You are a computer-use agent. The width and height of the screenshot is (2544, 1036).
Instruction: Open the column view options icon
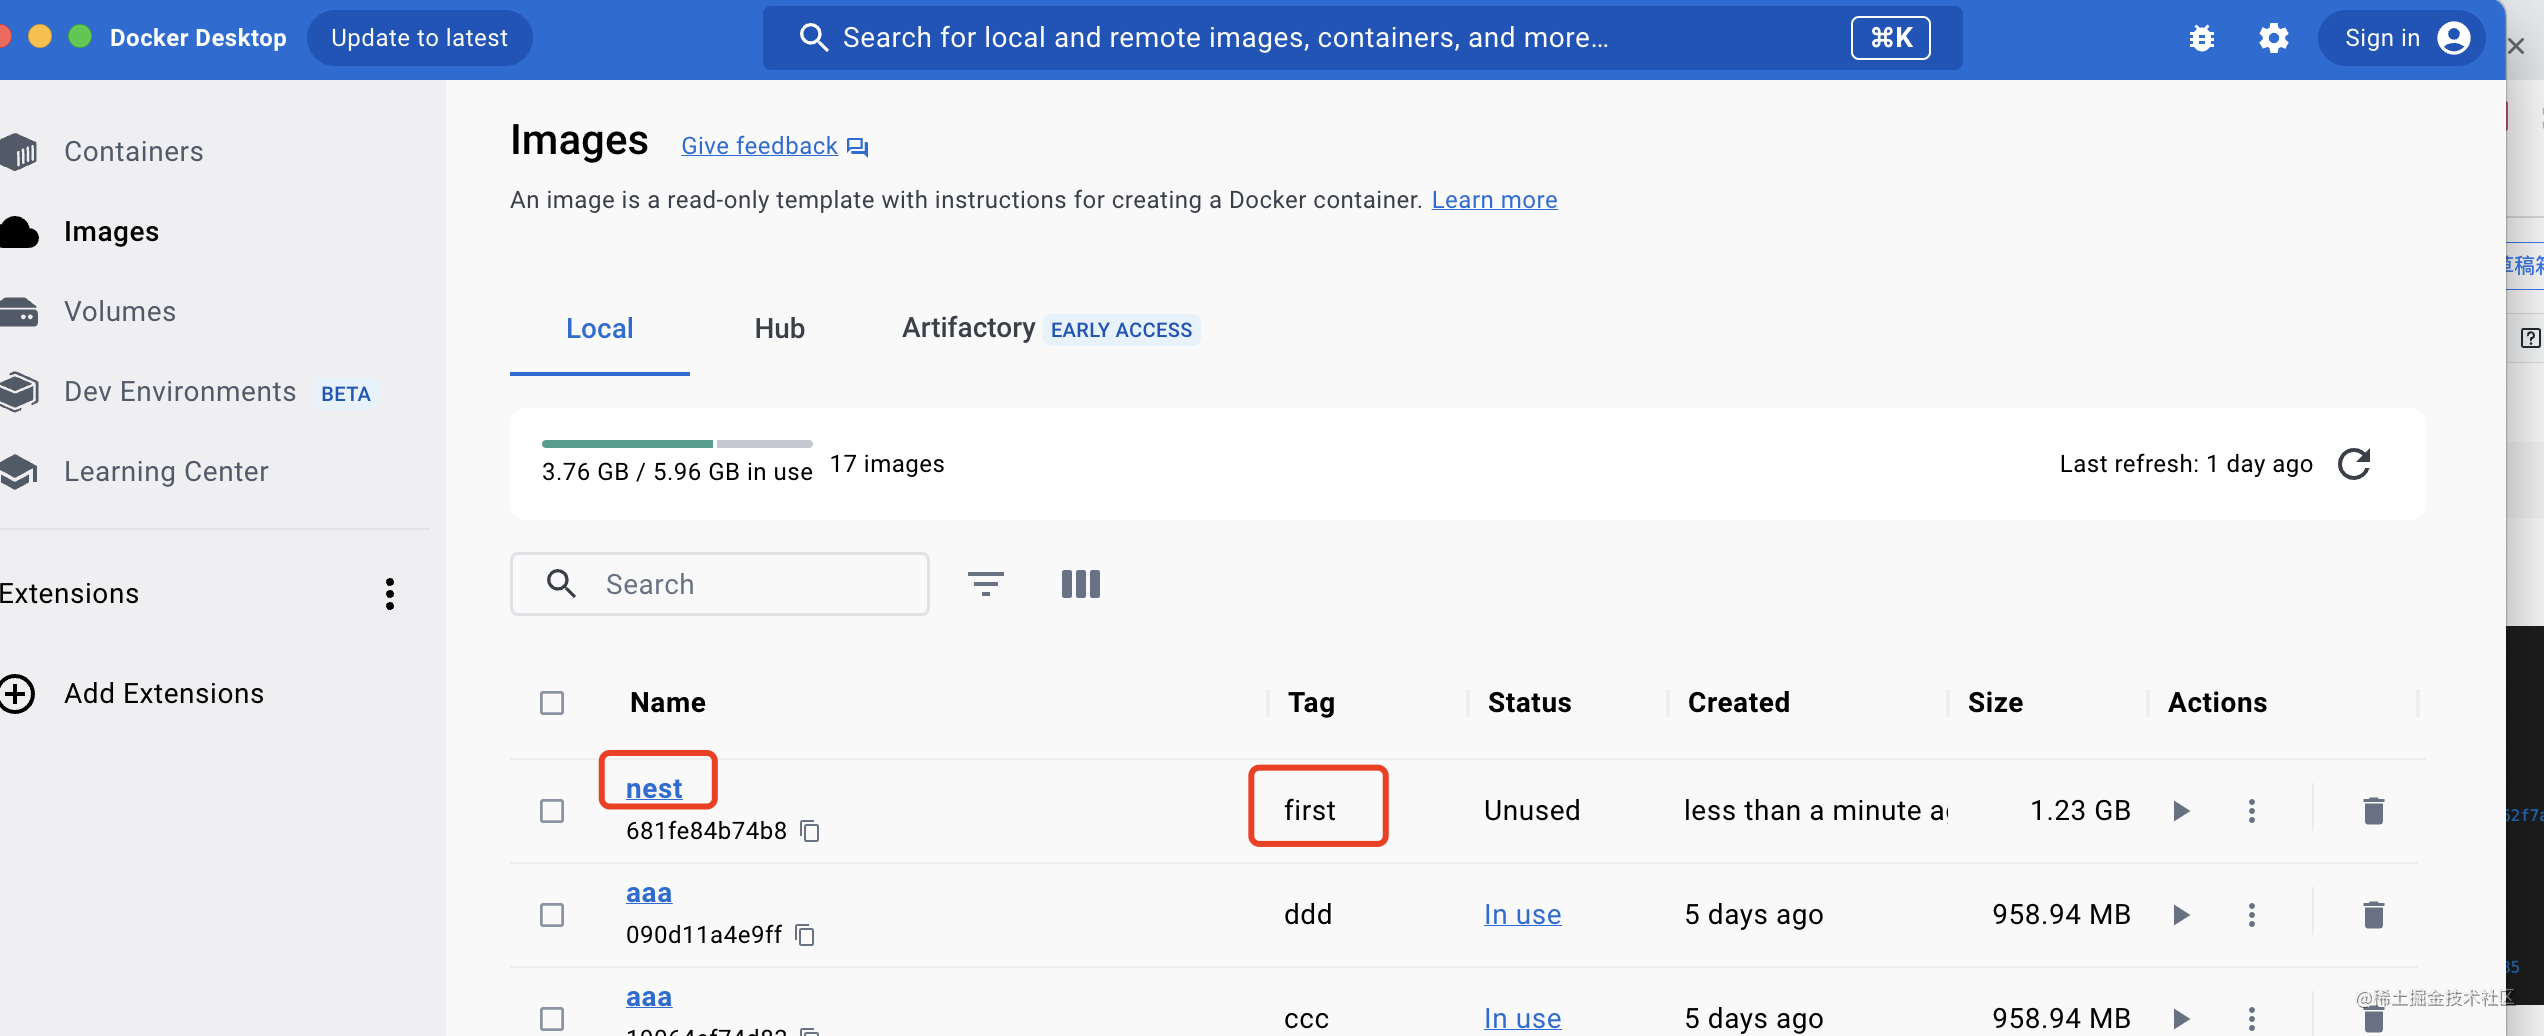(1080, 584)
